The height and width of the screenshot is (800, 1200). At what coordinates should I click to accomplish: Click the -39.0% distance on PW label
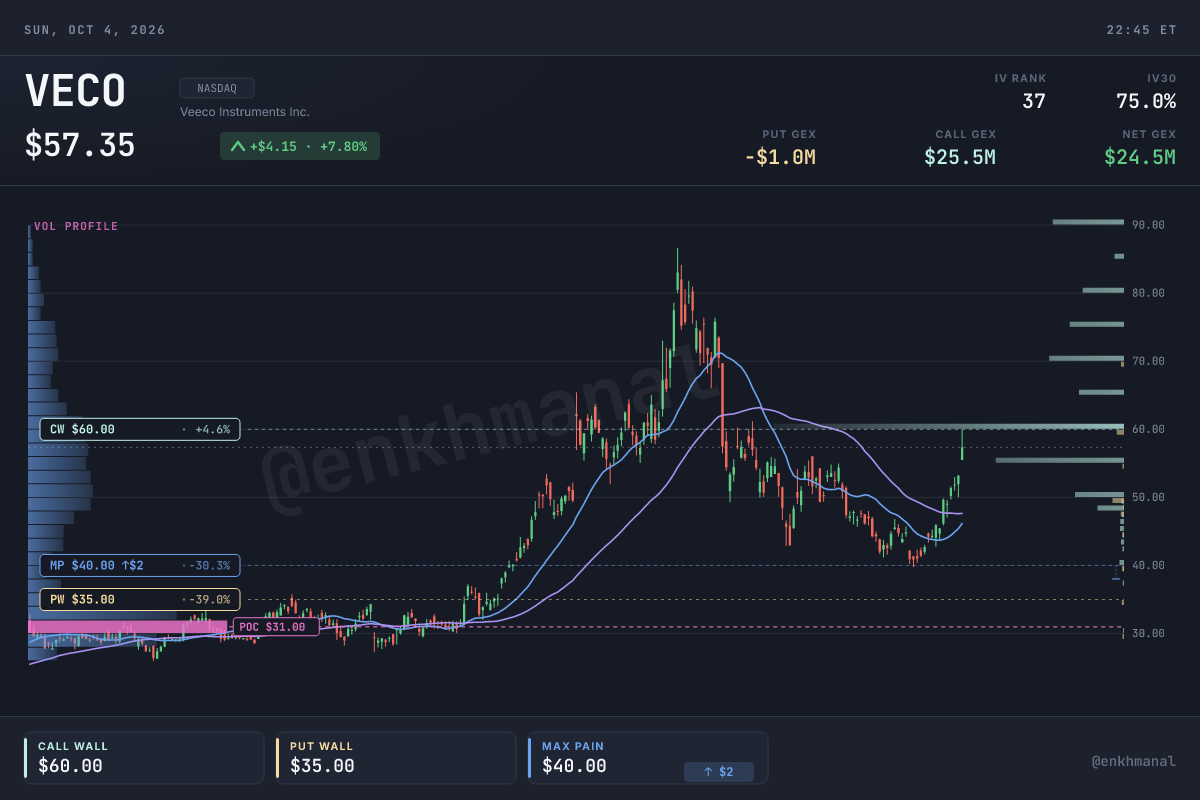coord(208,599)
